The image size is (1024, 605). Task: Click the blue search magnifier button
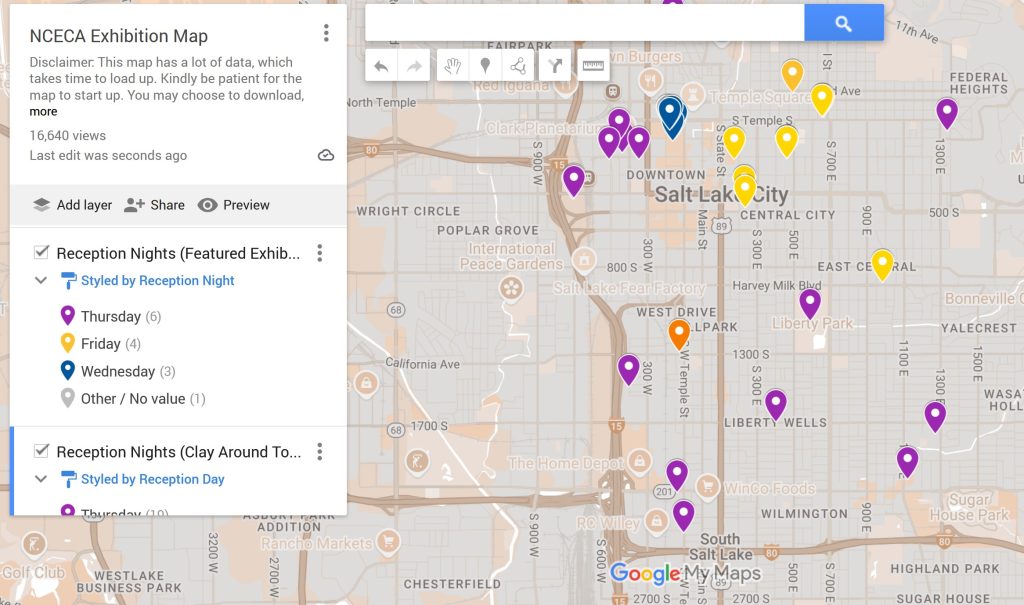click(843, 23)
